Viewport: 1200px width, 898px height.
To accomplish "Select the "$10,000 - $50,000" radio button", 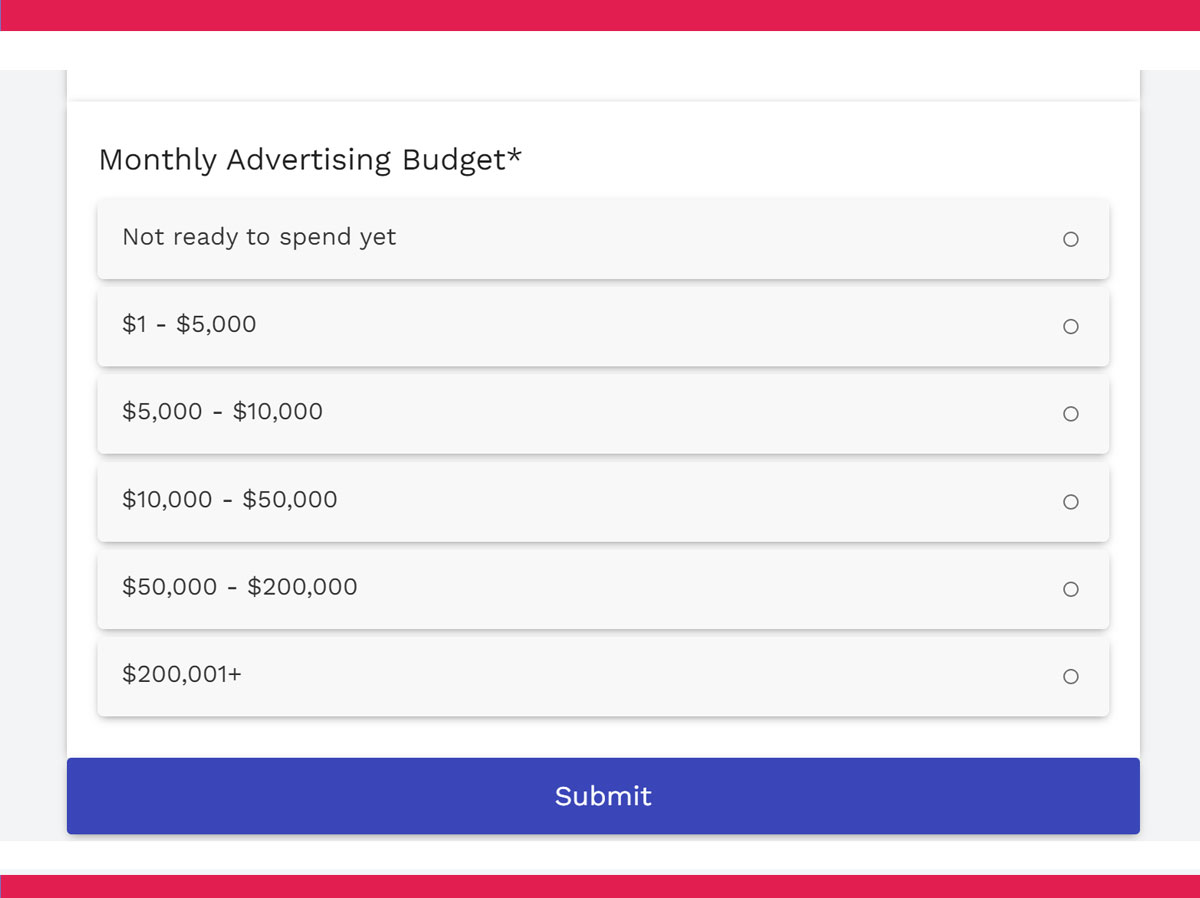I will (x=1071, y=501).
